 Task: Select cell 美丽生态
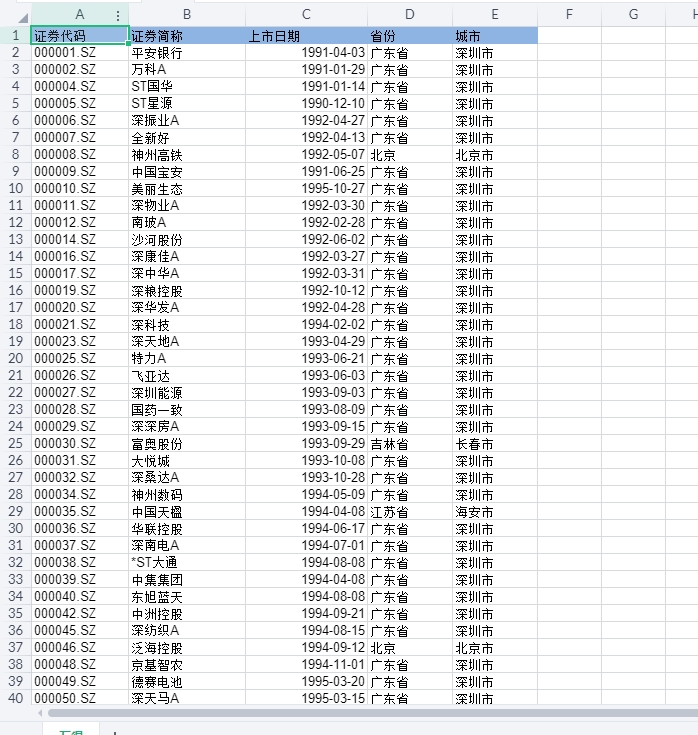pos(187,188)
